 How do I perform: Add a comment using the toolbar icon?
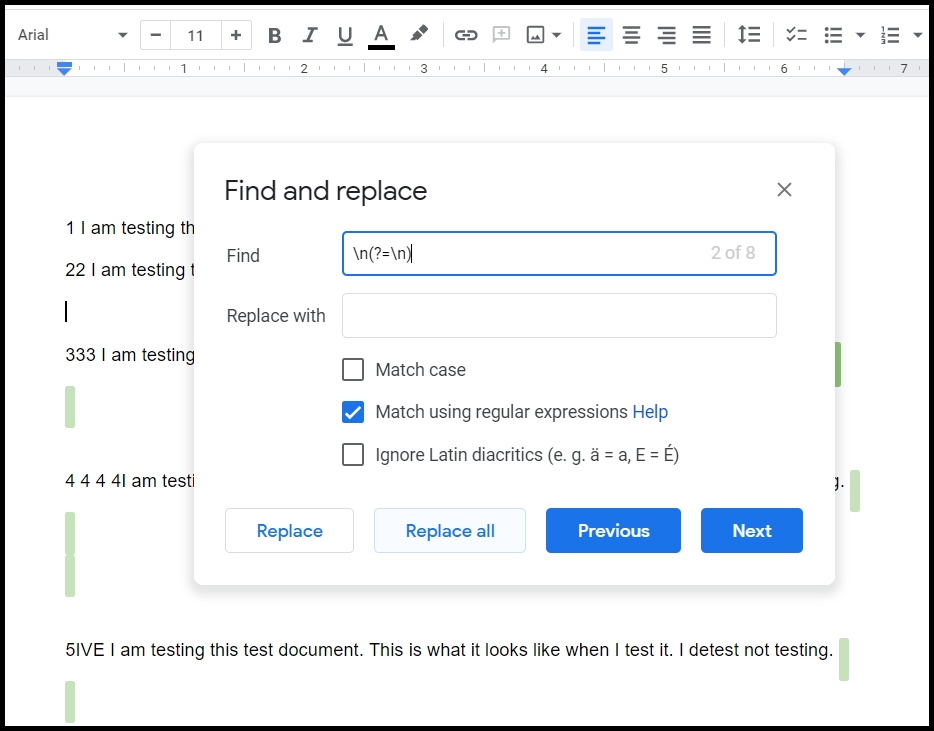[x=500, y=34]
